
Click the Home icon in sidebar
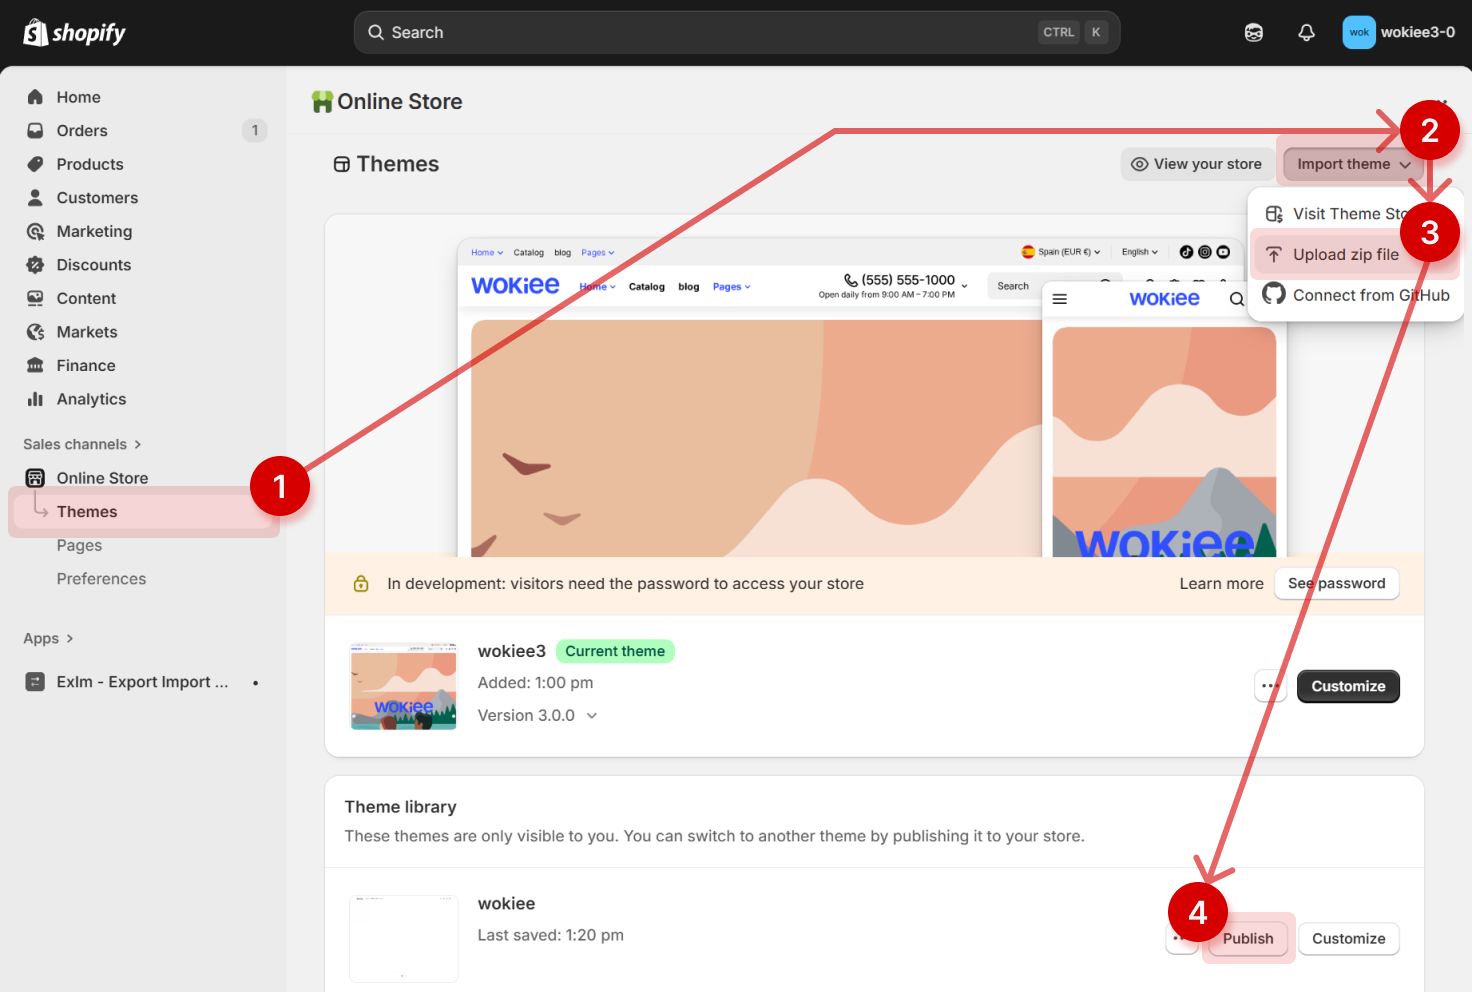click(x=36, y=97)
